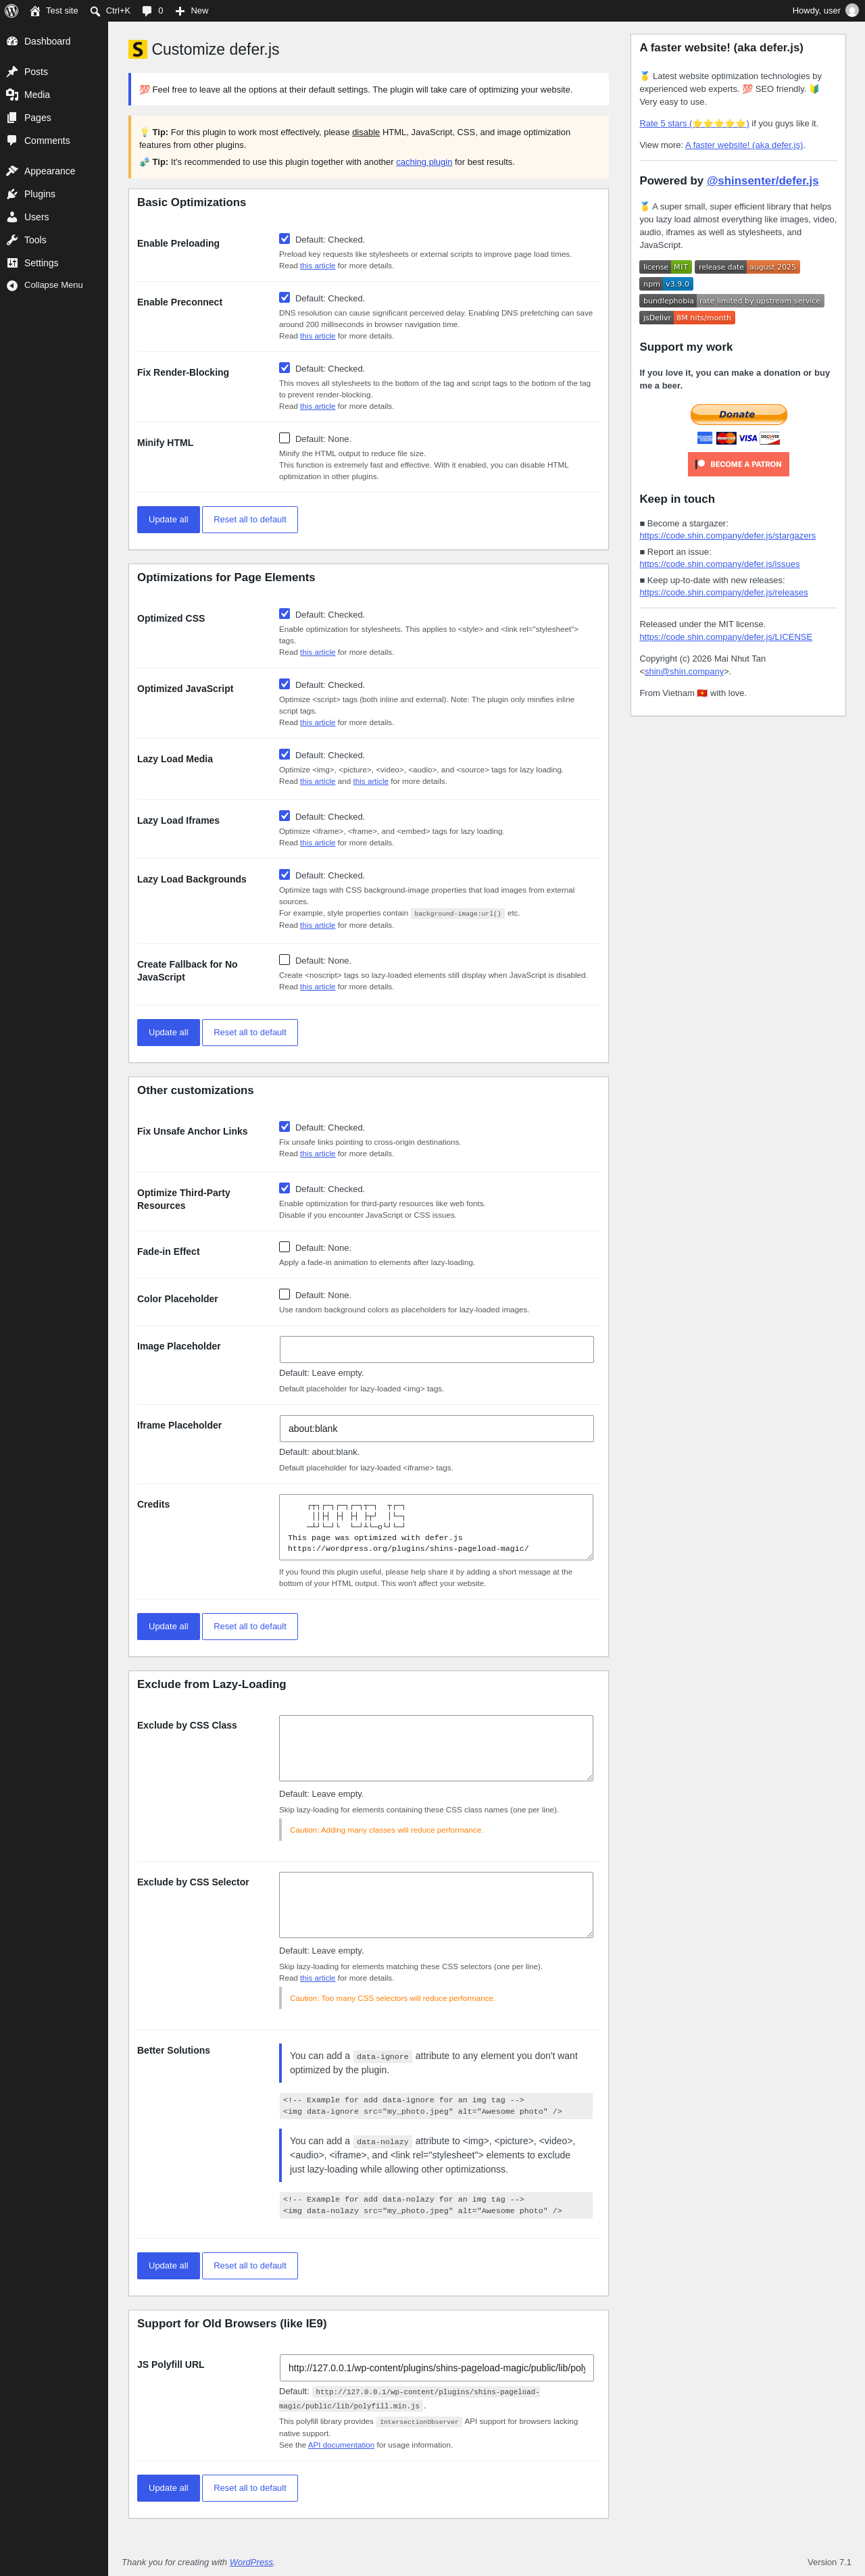The width and height of the screenshot is (865, 2576).
Task: Click the Dashboard gauge icon in the sidebar
Action: (x=12, y=41)
